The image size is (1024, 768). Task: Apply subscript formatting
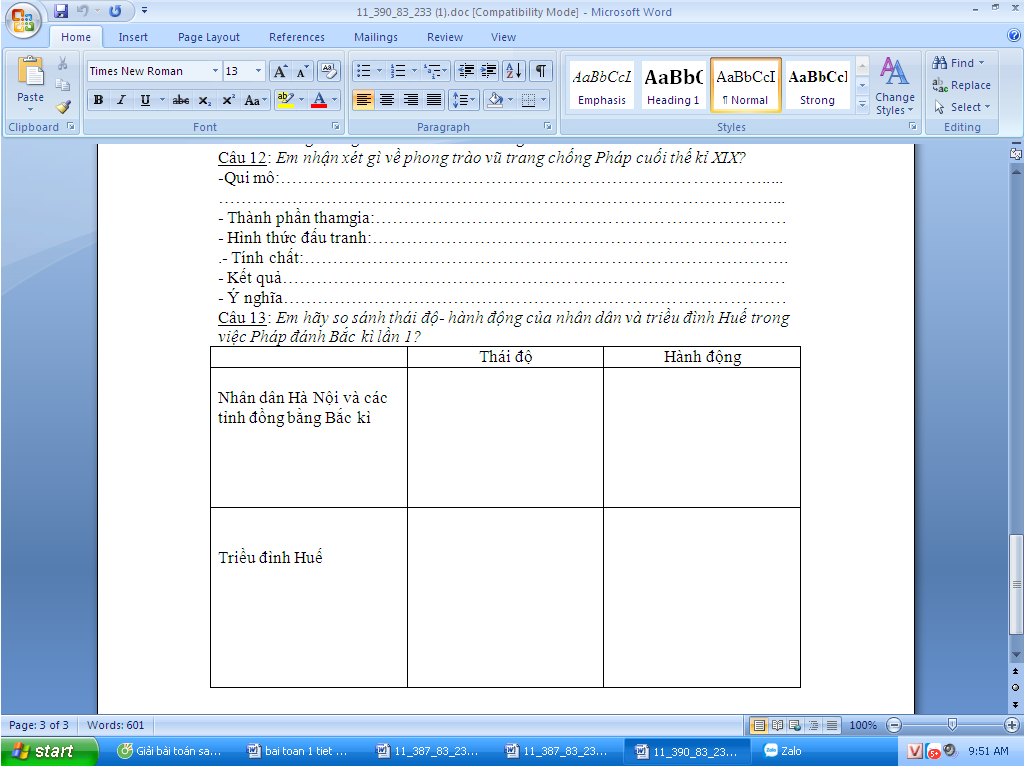click(204, 100)
